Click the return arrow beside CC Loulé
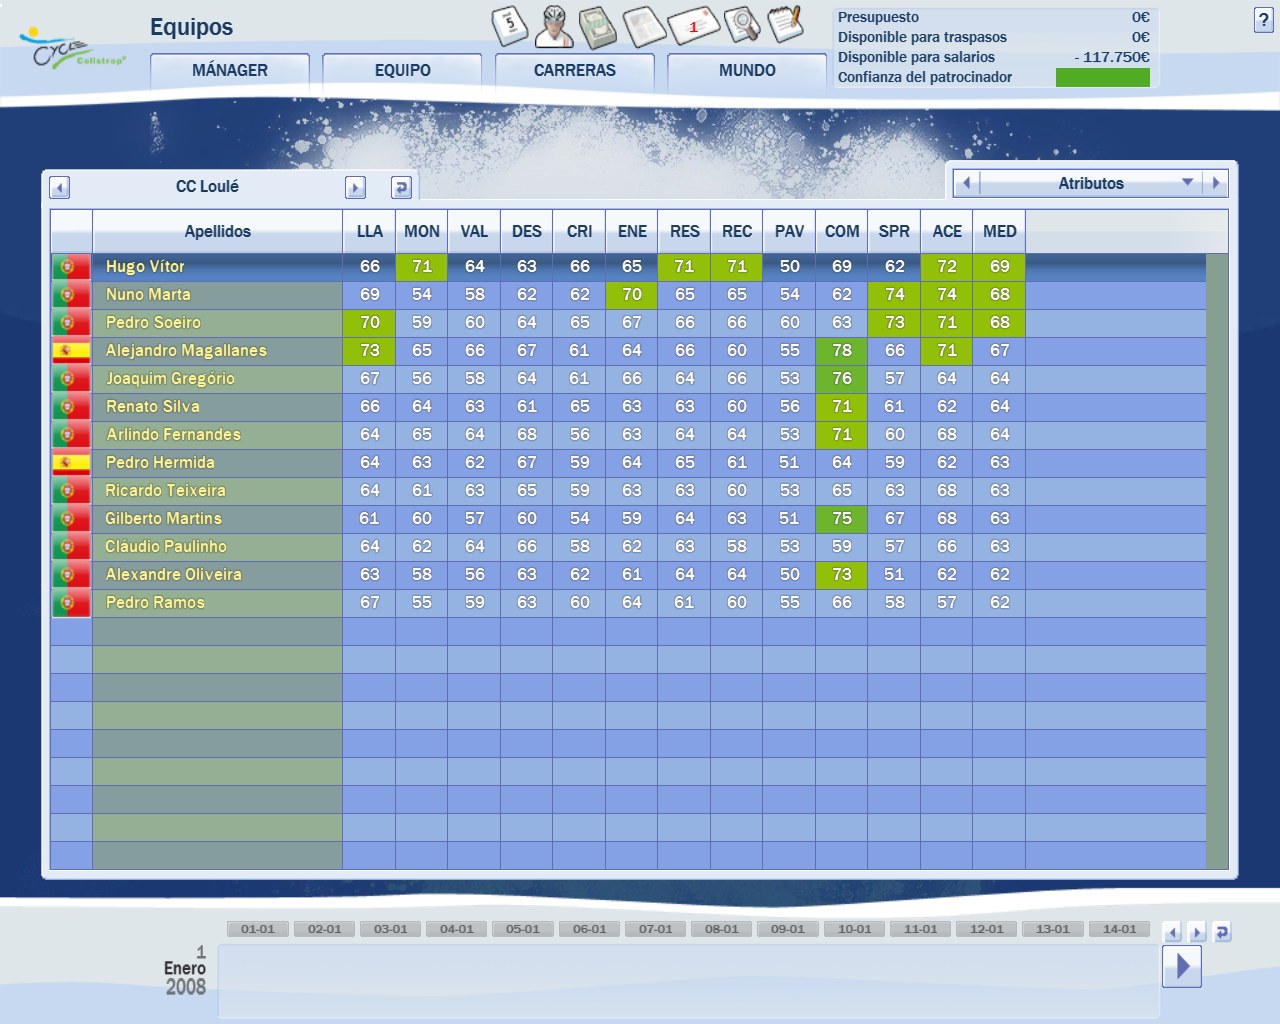 [401, 187]
